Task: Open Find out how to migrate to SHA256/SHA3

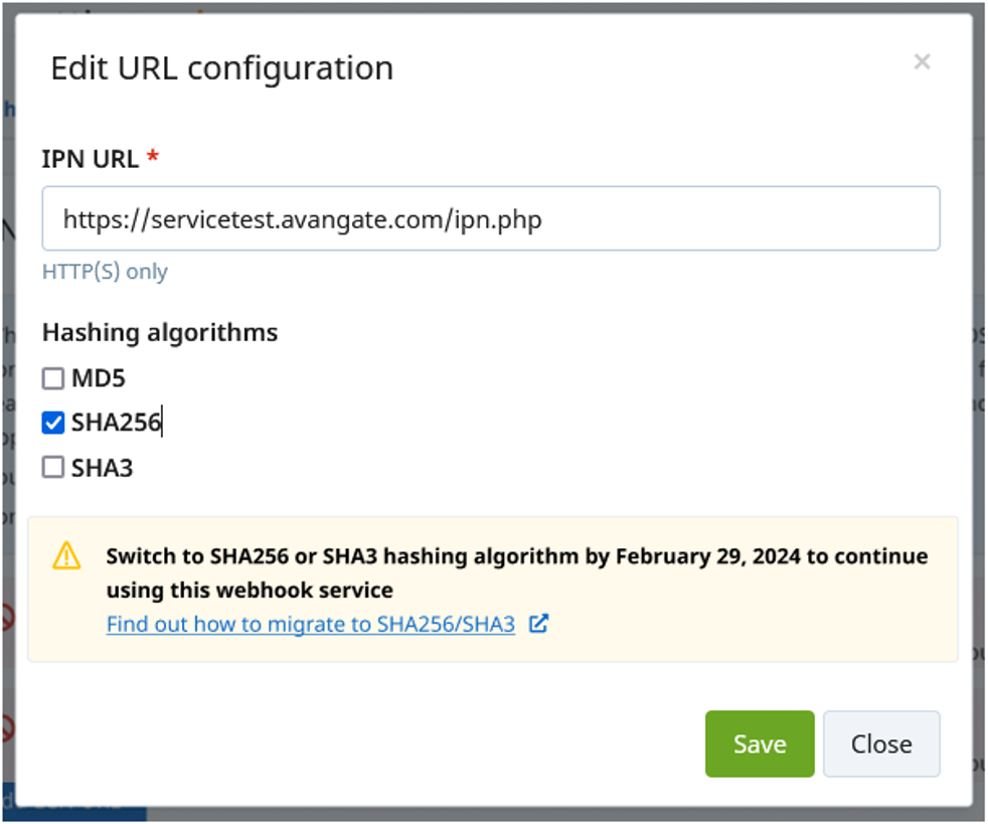Action: (x=311, y=624)
